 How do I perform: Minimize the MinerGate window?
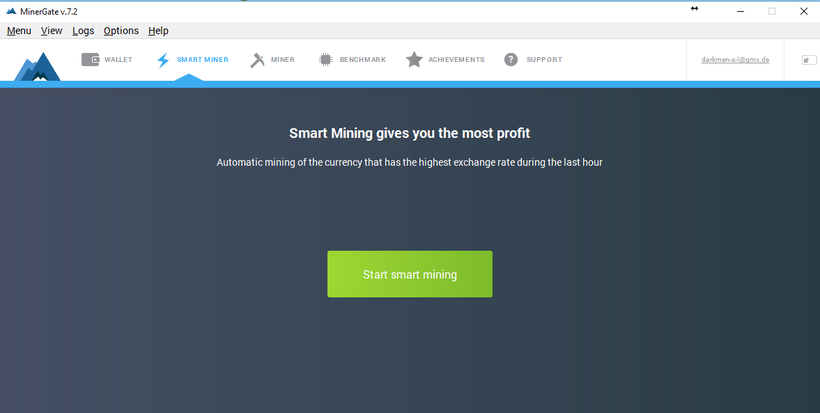pos(740,11)
